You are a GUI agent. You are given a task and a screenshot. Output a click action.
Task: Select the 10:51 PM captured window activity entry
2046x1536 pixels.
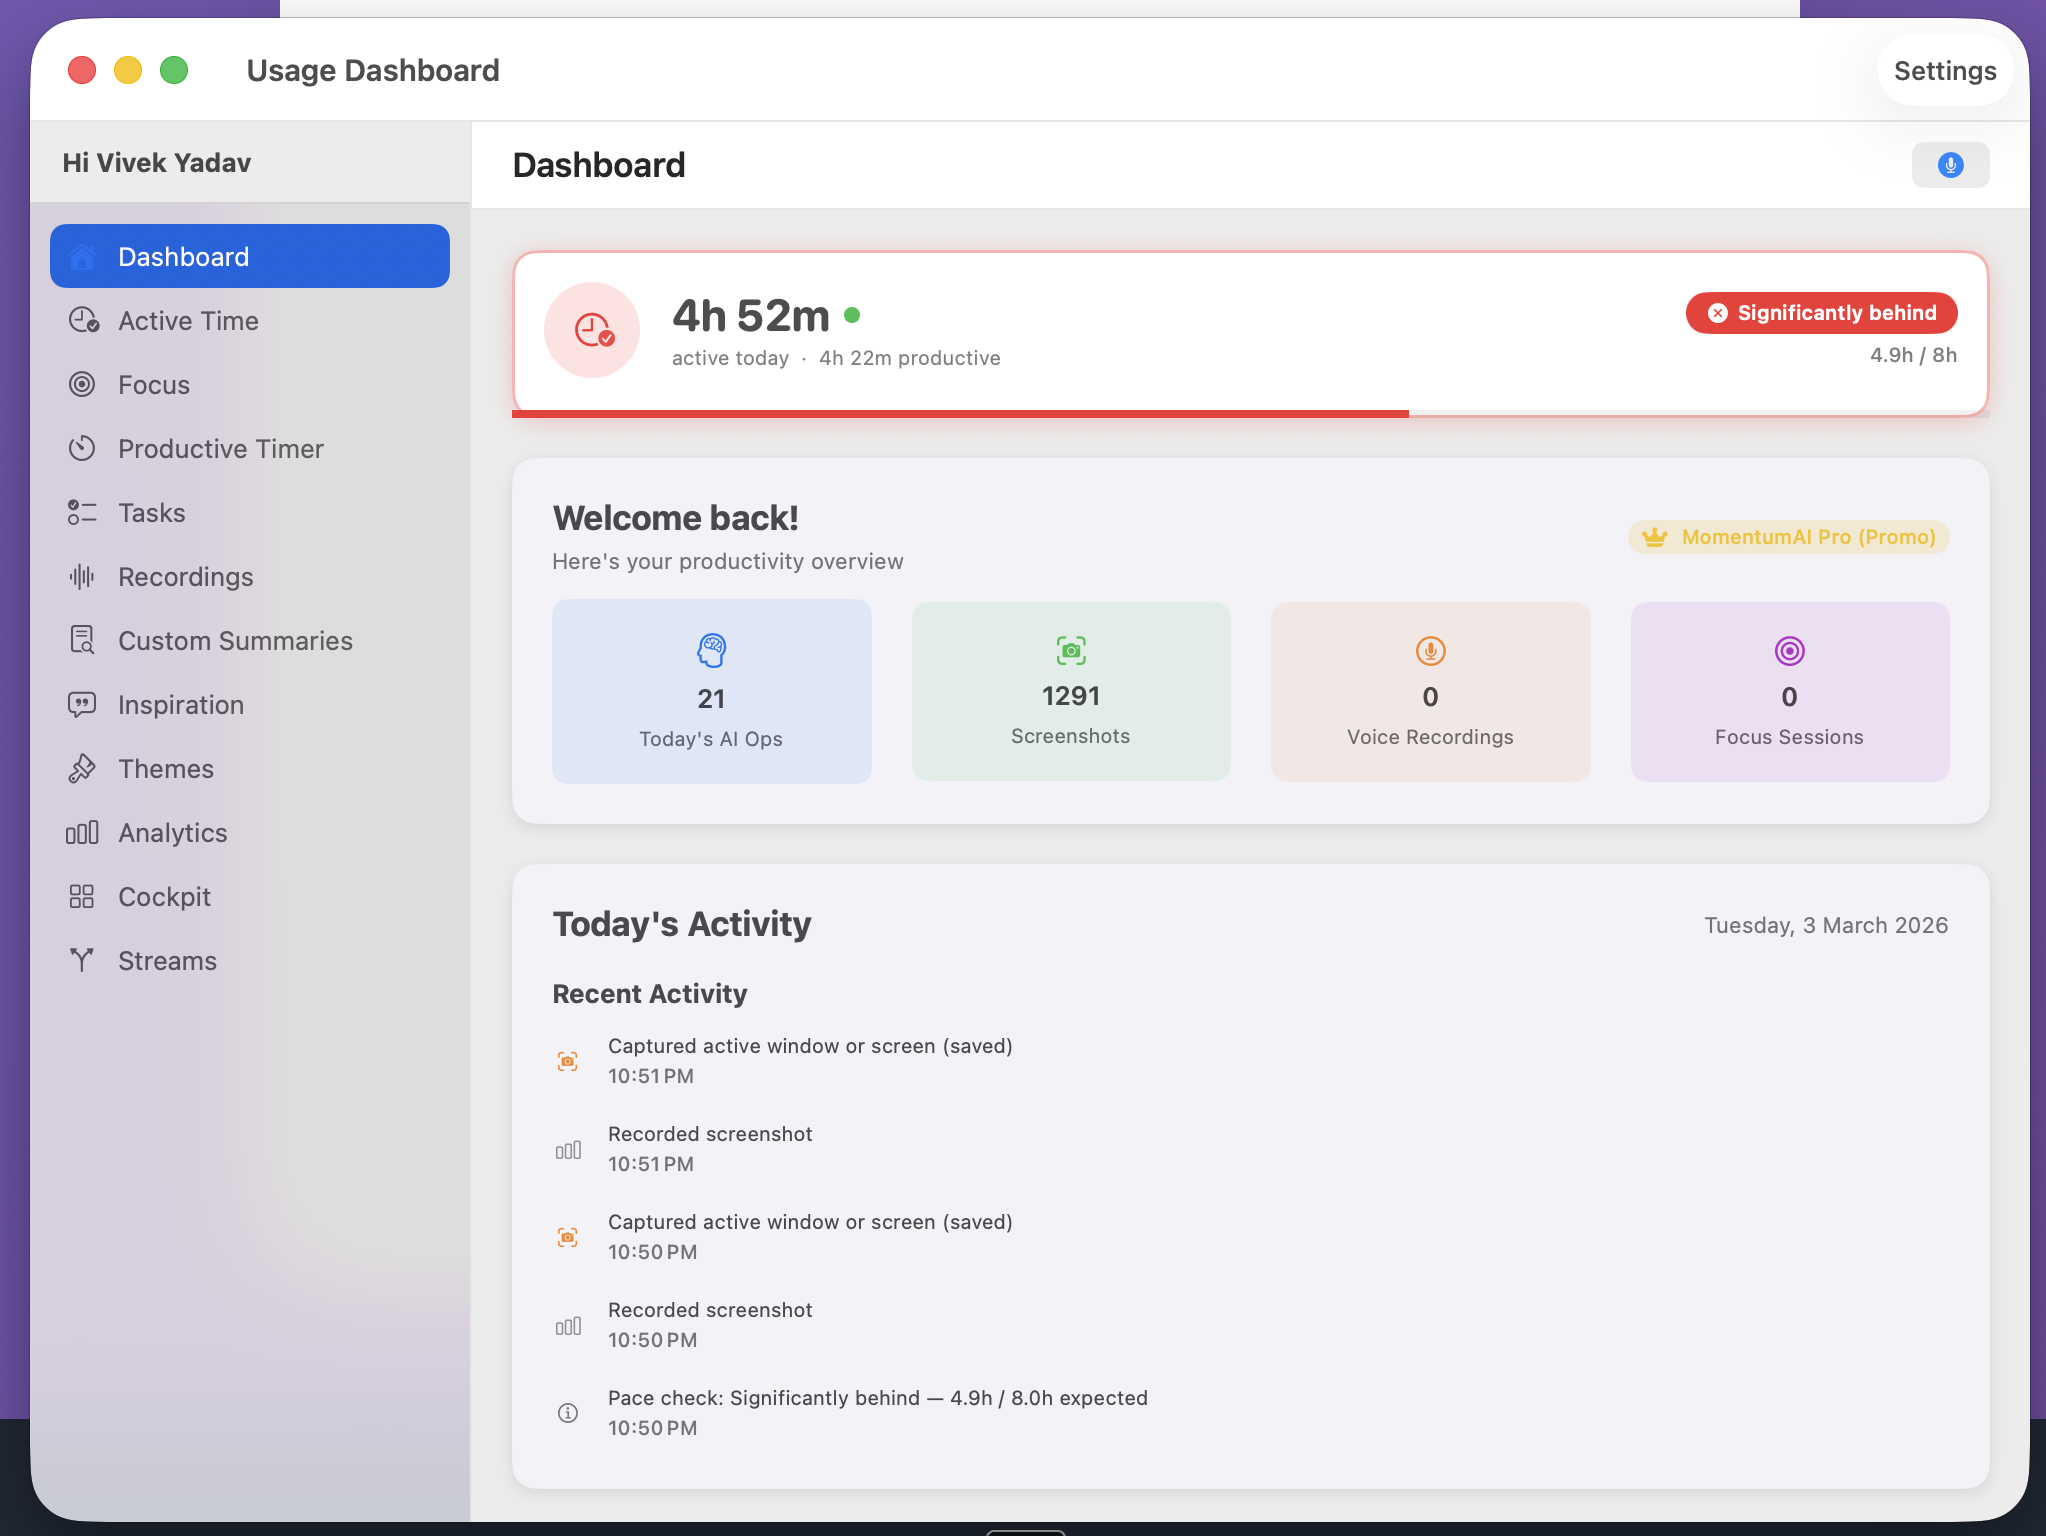[810, 1059]
